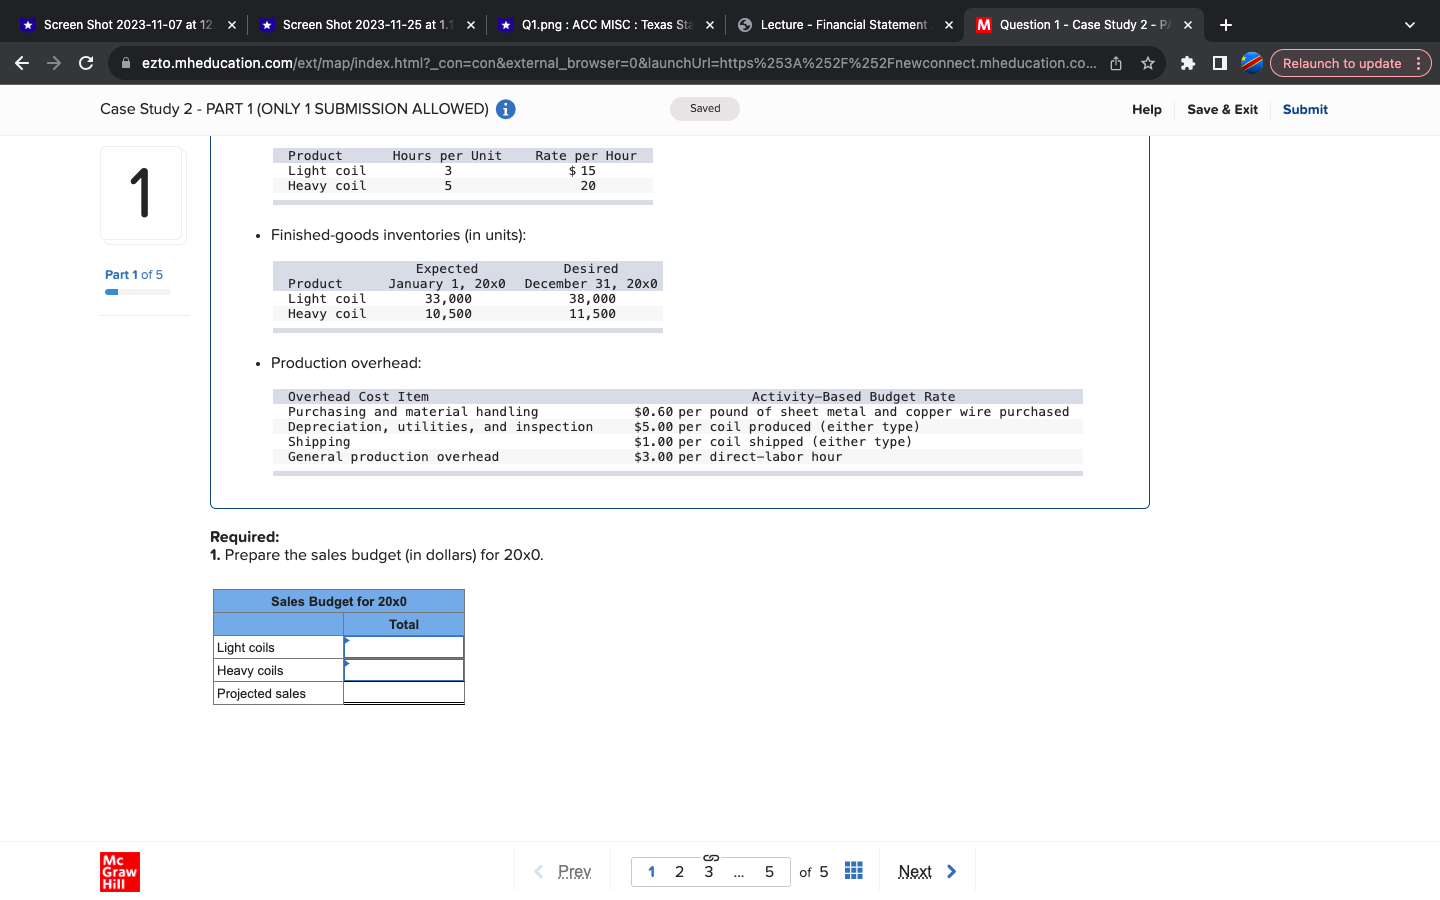Open a new browser tab with plus
1440x900 pixels.
point(1226,25)
